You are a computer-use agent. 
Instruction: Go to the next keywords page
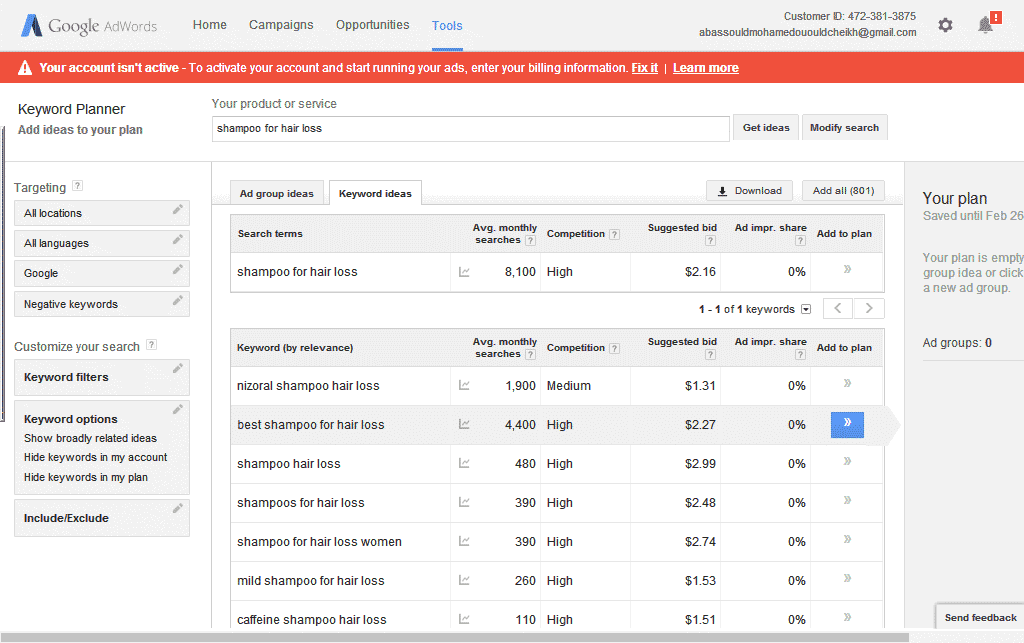tap(869, 309)
